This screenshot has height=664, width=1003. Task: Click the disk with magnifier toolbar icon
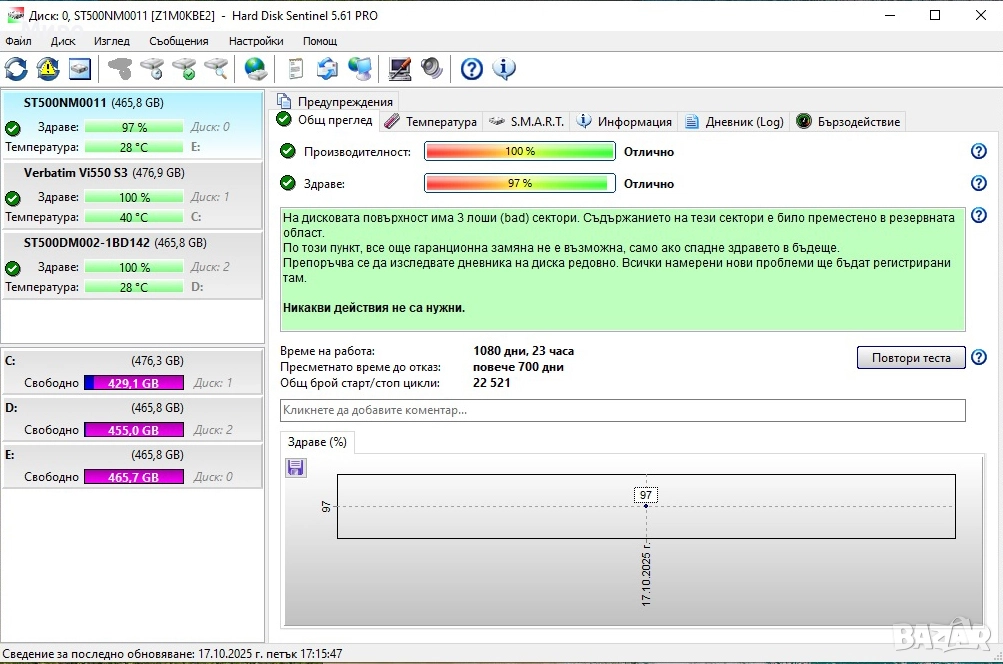[216, 68]
